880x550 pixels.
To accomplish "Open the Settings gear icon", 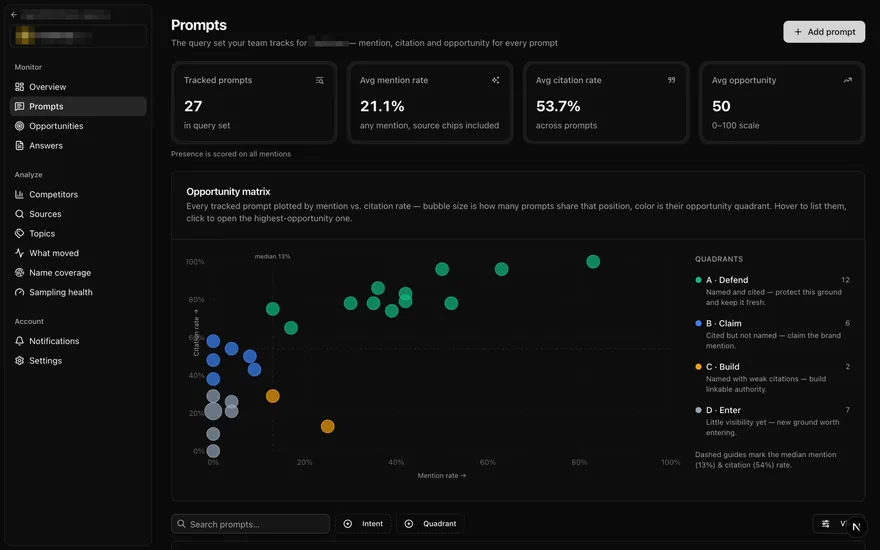I will 20,361.
